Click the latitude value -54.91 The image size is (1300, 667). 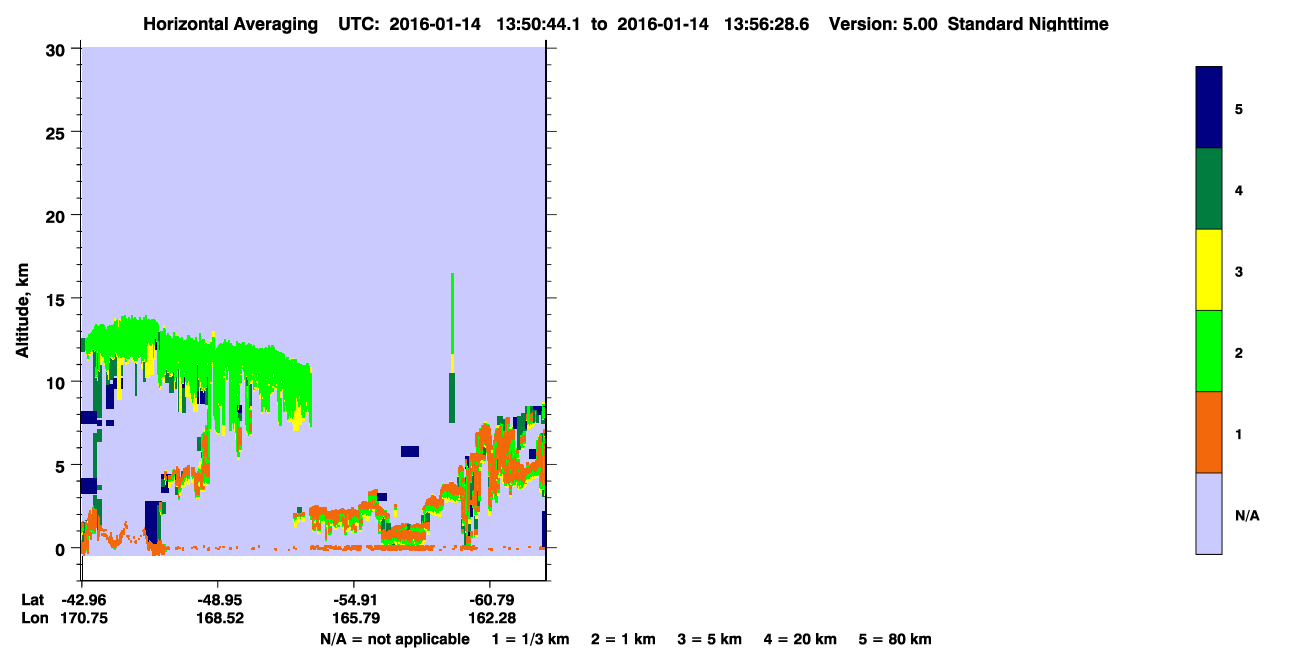354,600
